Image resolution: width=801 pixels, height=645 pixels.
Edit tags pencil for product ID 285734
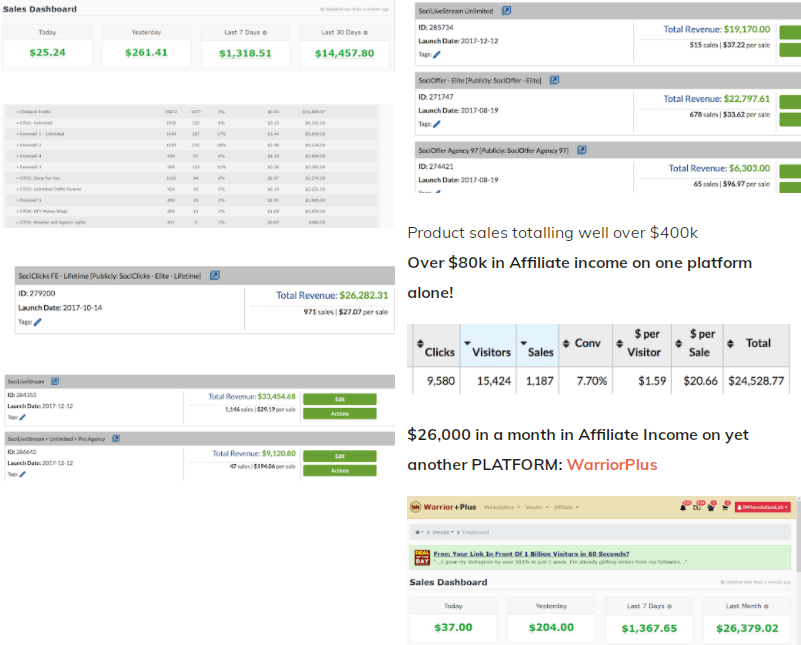[x=437, y=55]
